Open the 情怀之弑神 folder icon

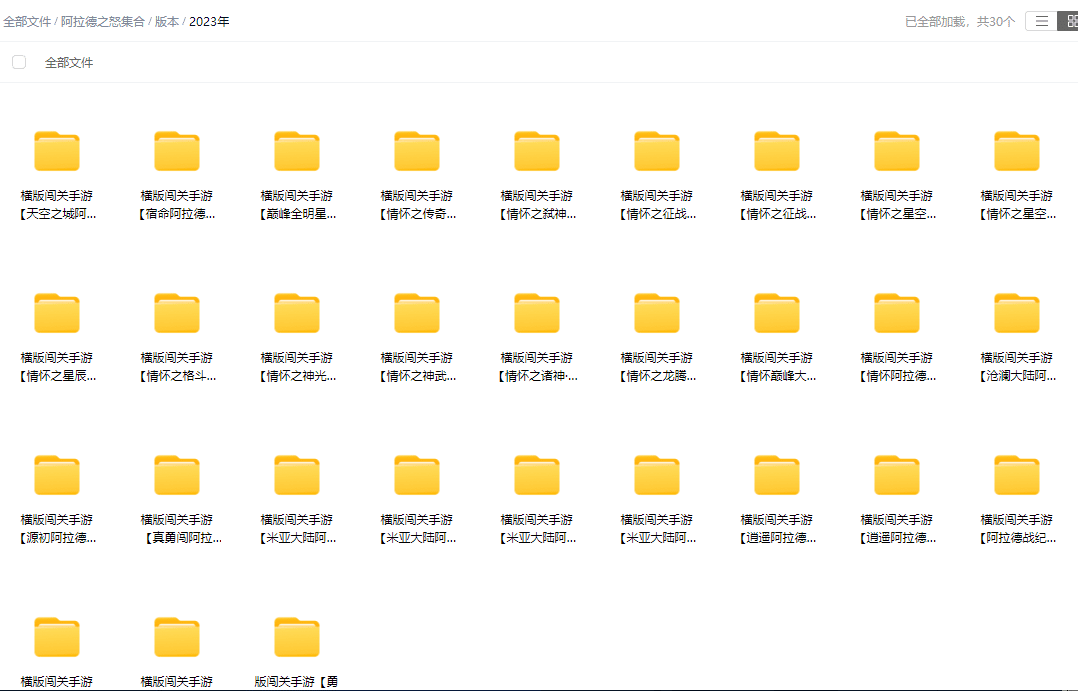point(537,152)
